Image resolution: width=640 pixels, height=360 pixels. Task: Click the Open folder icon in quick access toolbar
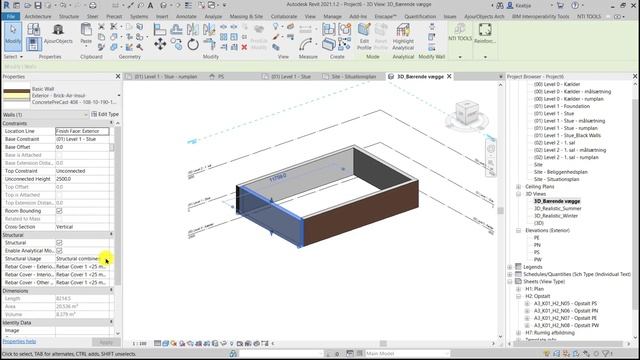tap(27, 5)
